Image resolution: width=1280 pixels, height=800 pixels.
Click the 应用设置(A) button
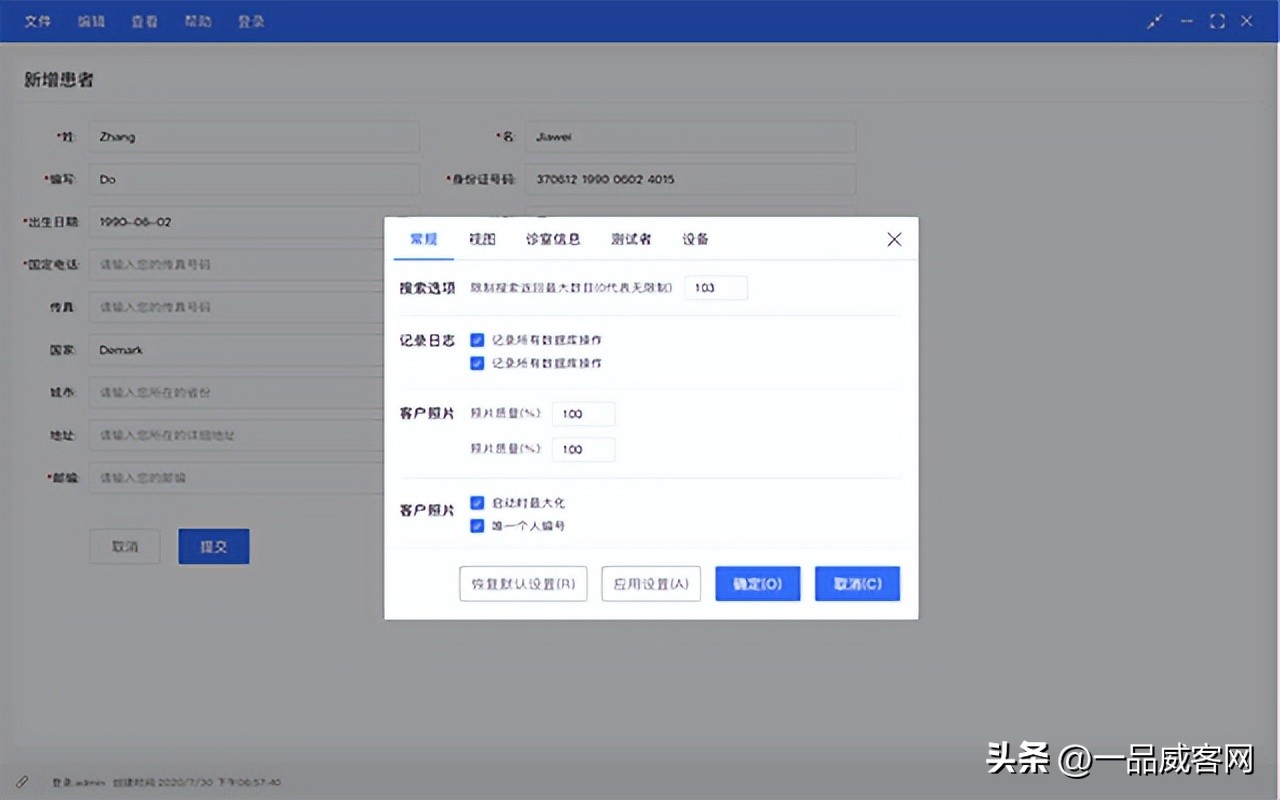click(x=651, y=584)
